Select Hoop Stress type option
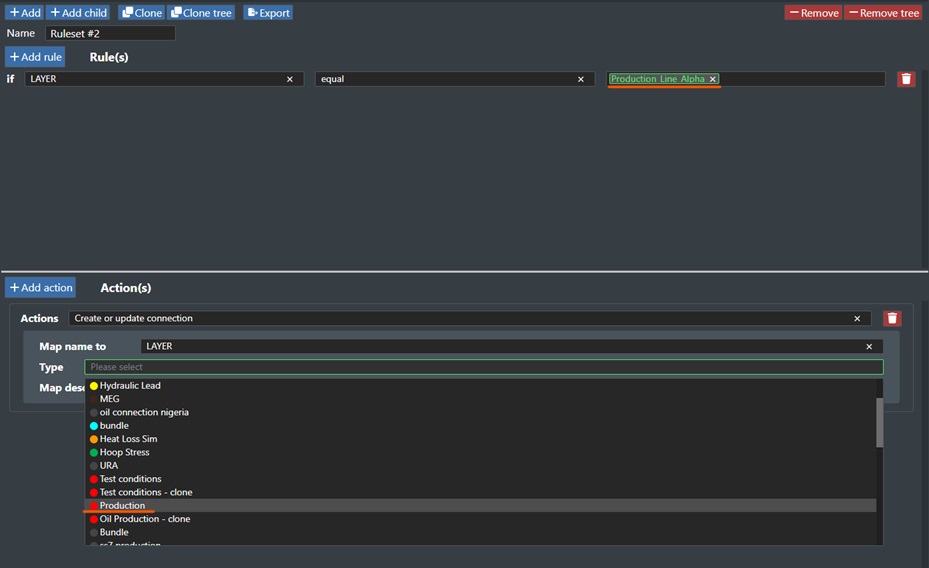Image resolution: width=929 pixels, height=568 pixels. 124,452
